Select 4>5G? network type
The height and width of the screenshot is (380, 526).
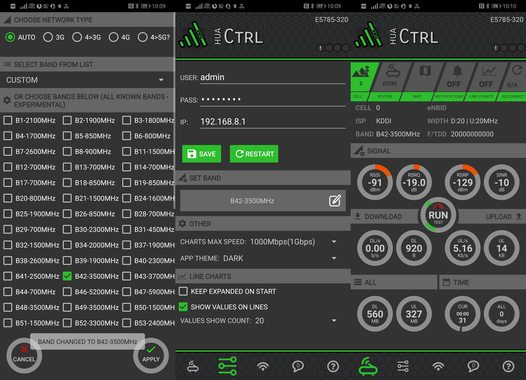pyautogui.click(x=154, y=37)
